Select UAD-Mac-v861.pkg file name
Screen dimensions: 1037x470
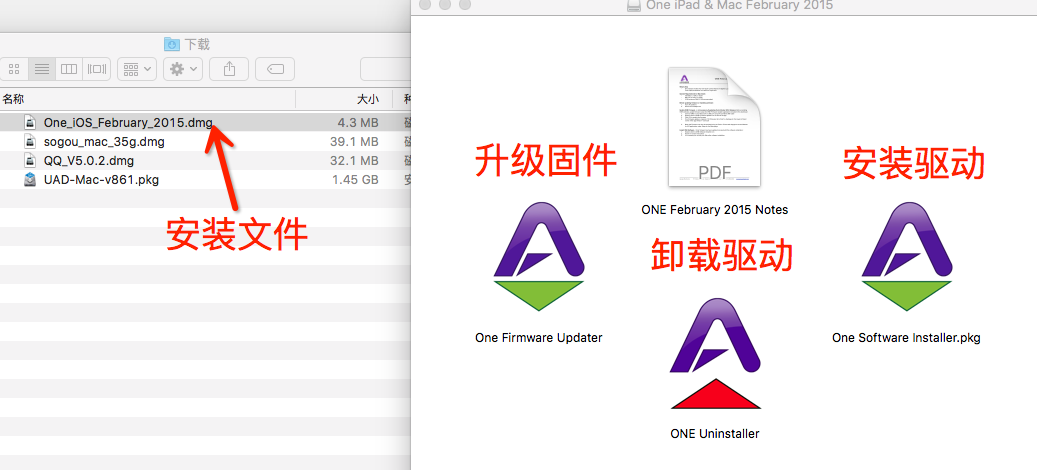click(x=101, y=180)
